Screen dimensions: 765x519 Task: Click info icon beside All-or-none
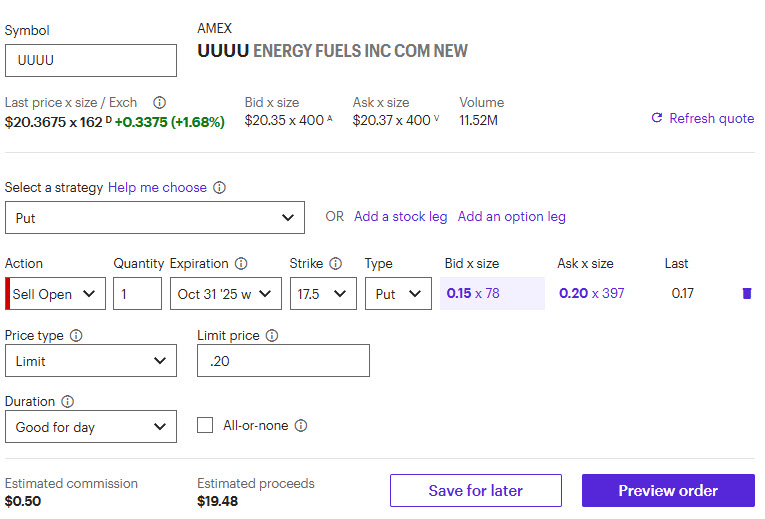(x=301, y=425)
